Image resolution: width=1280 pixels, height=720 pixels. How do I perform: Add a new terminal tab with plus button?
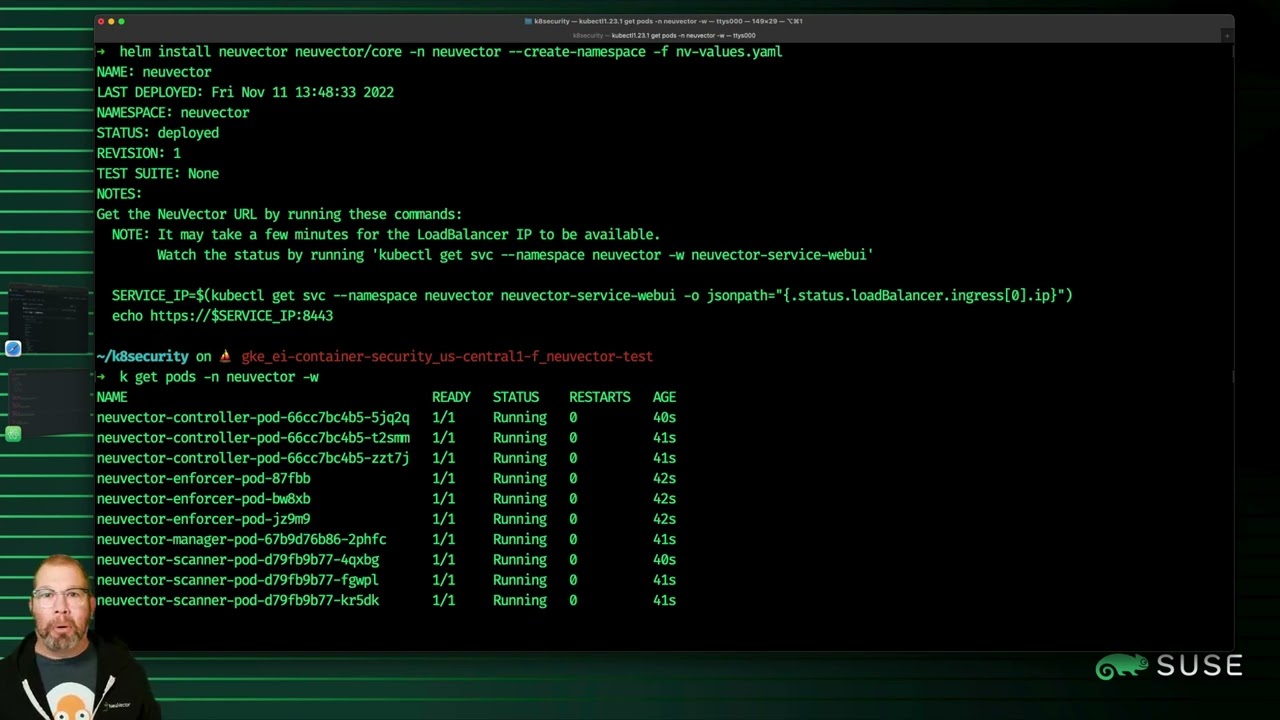tap(1227, 35)
